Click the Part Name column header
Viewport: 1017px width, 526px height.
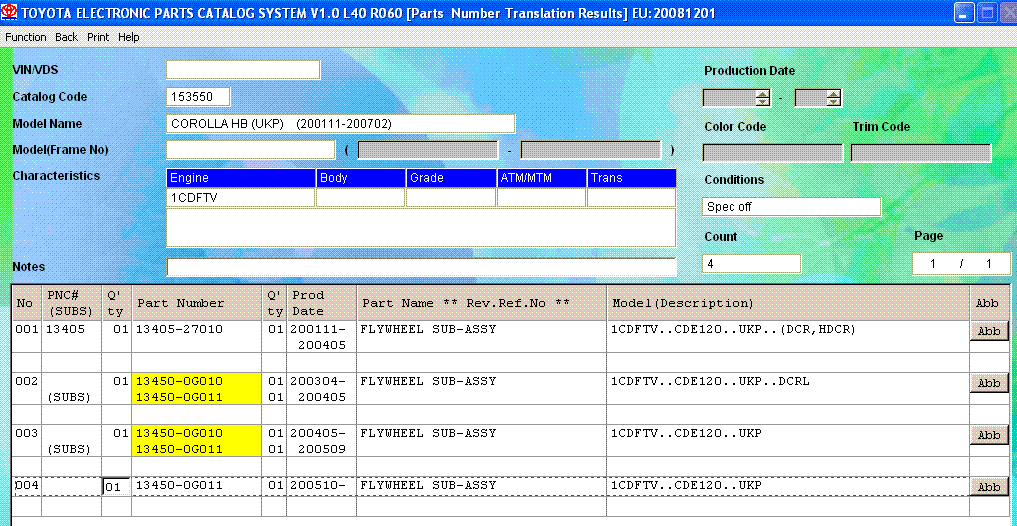[481, 302]
